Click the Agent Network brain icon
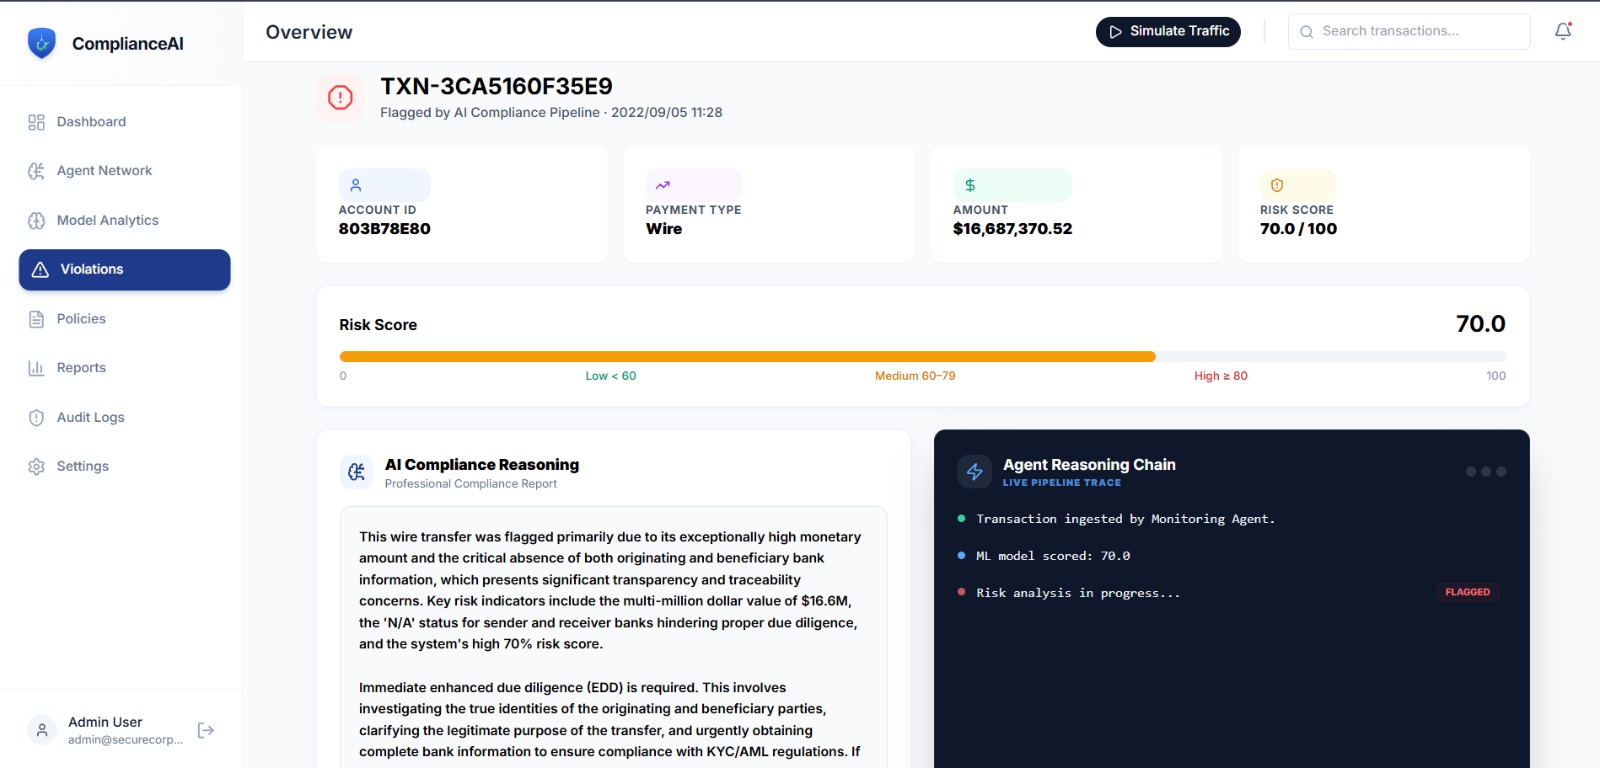The width and height of the screenshot is (1600, 768). pos(37,171)
